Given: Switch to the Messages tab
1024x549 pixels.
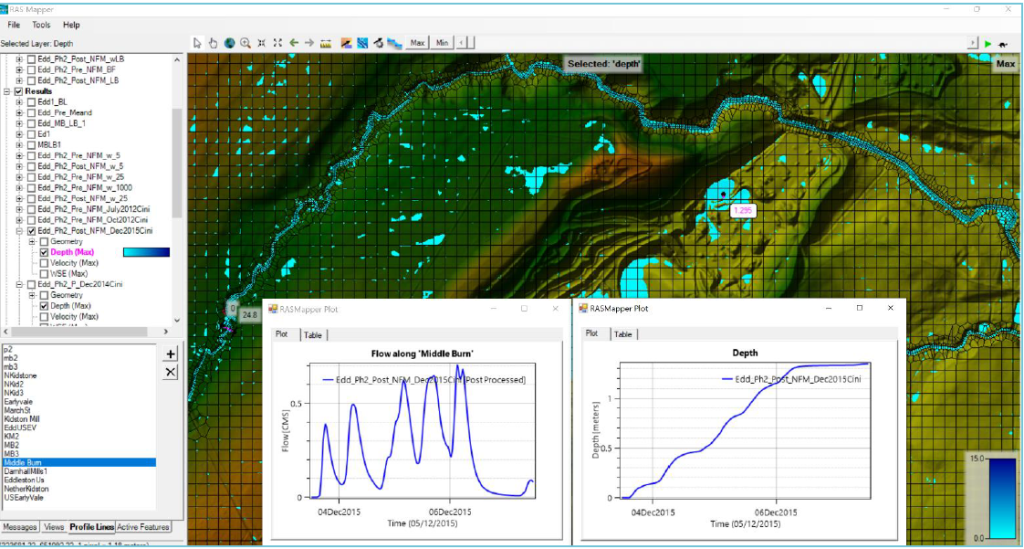Looking at the screenshot, I should coord(20,526).
